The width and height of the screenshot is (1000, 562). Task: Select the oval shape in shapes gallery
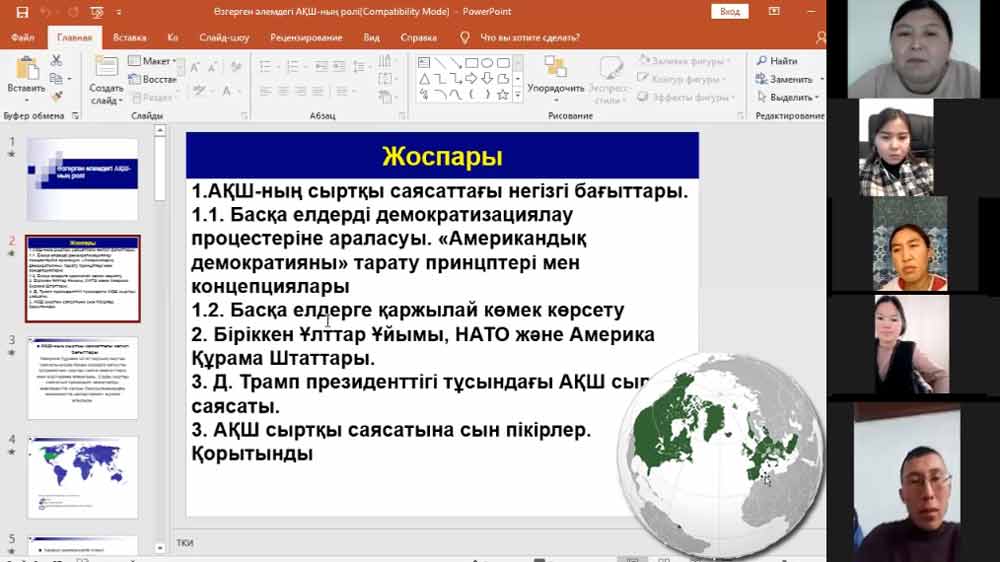tap(486, 62)
